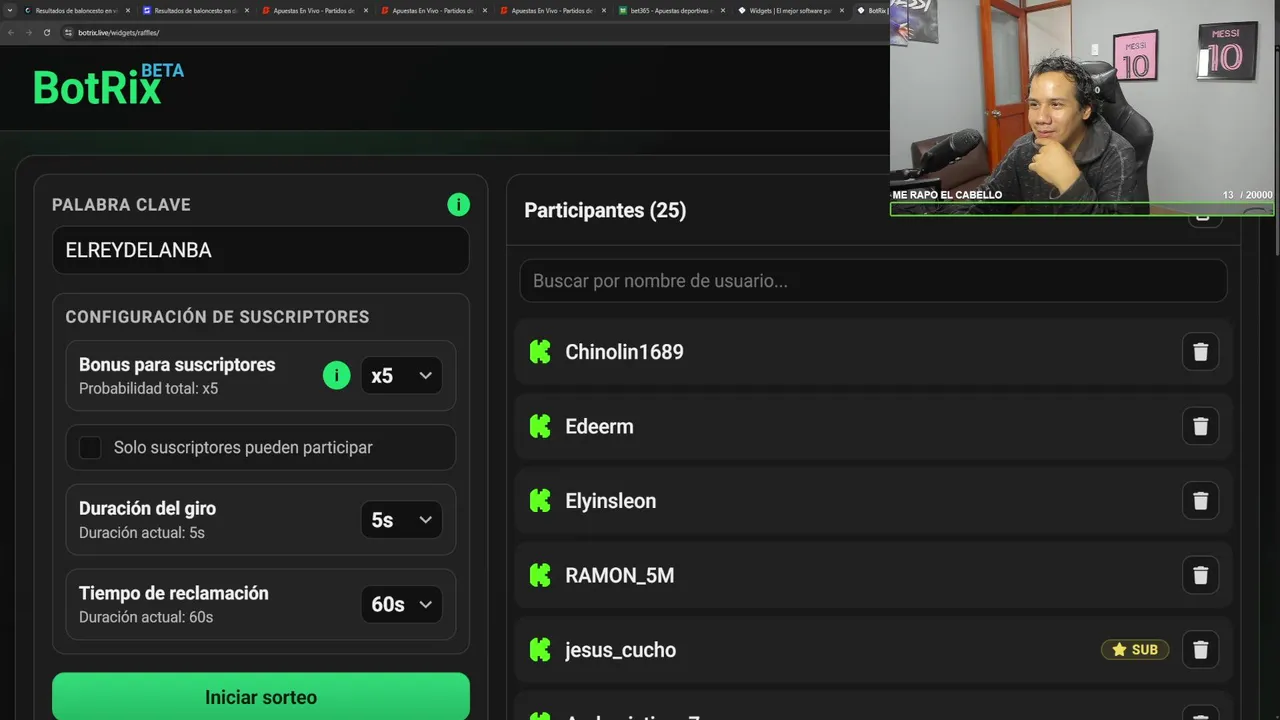The image size is (1280, 720).
Task: Open the x5 subscriber bonus dropdown
Action: (x=401, y=376)
